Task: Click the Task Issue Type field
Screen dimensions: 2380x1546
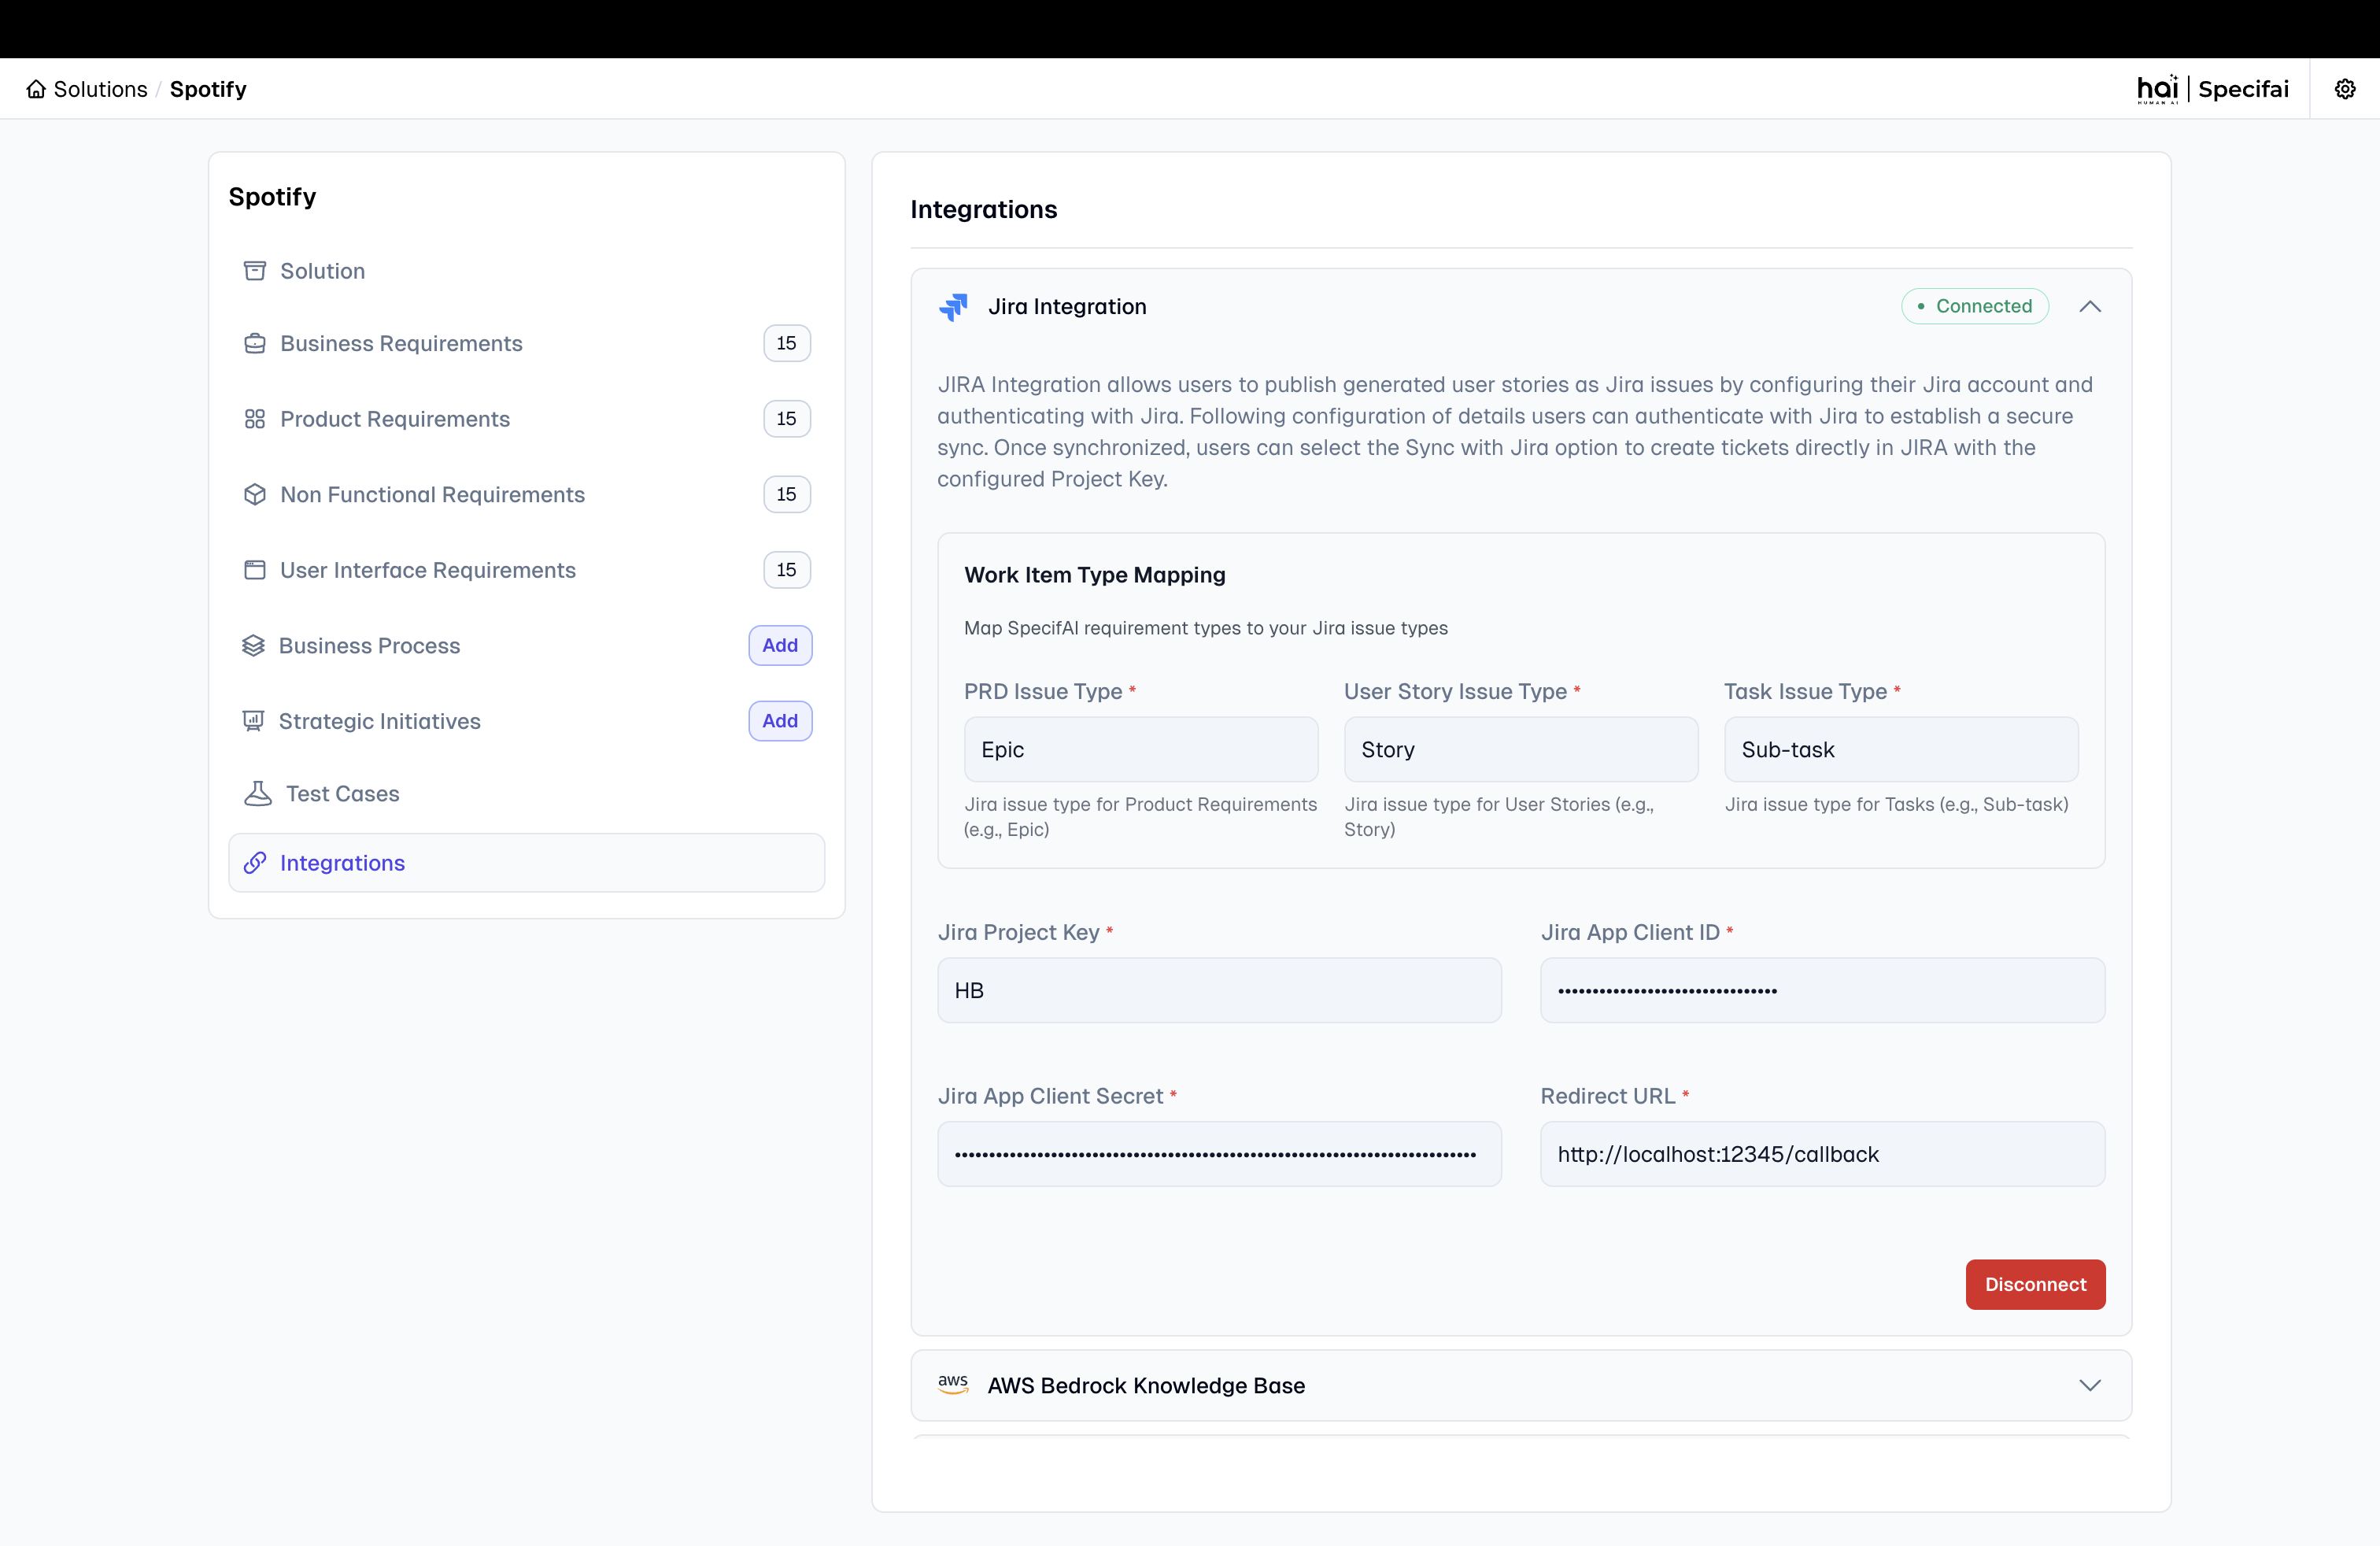Action: point(1901,749)
